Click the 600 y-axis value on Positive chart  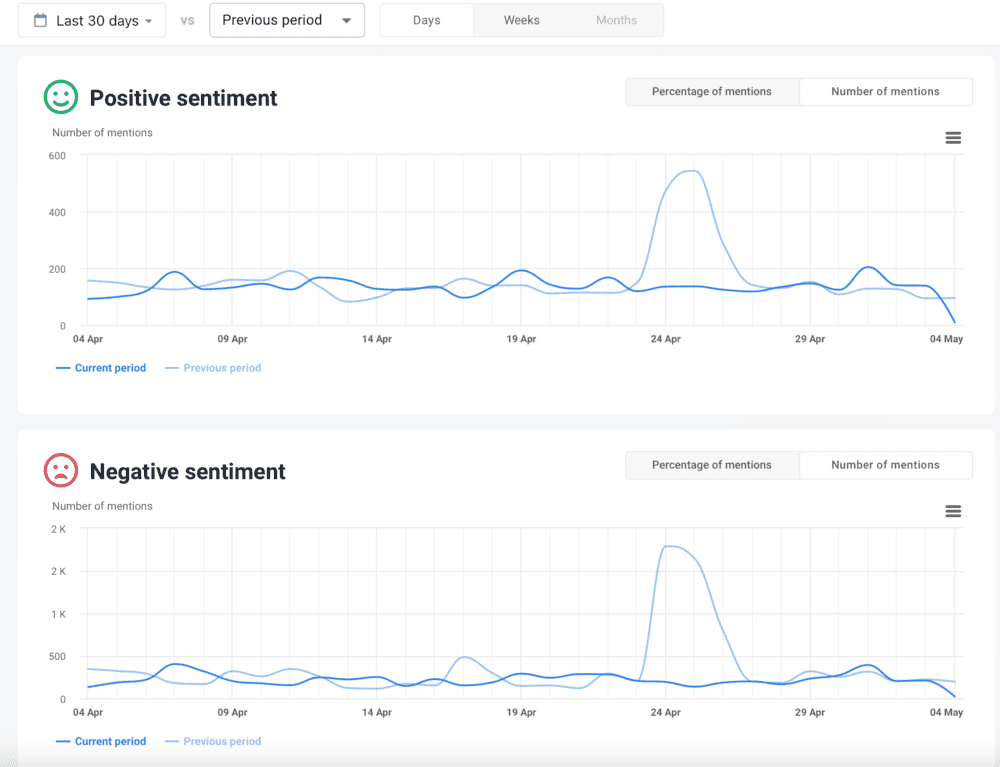click(x=57, y=156)
